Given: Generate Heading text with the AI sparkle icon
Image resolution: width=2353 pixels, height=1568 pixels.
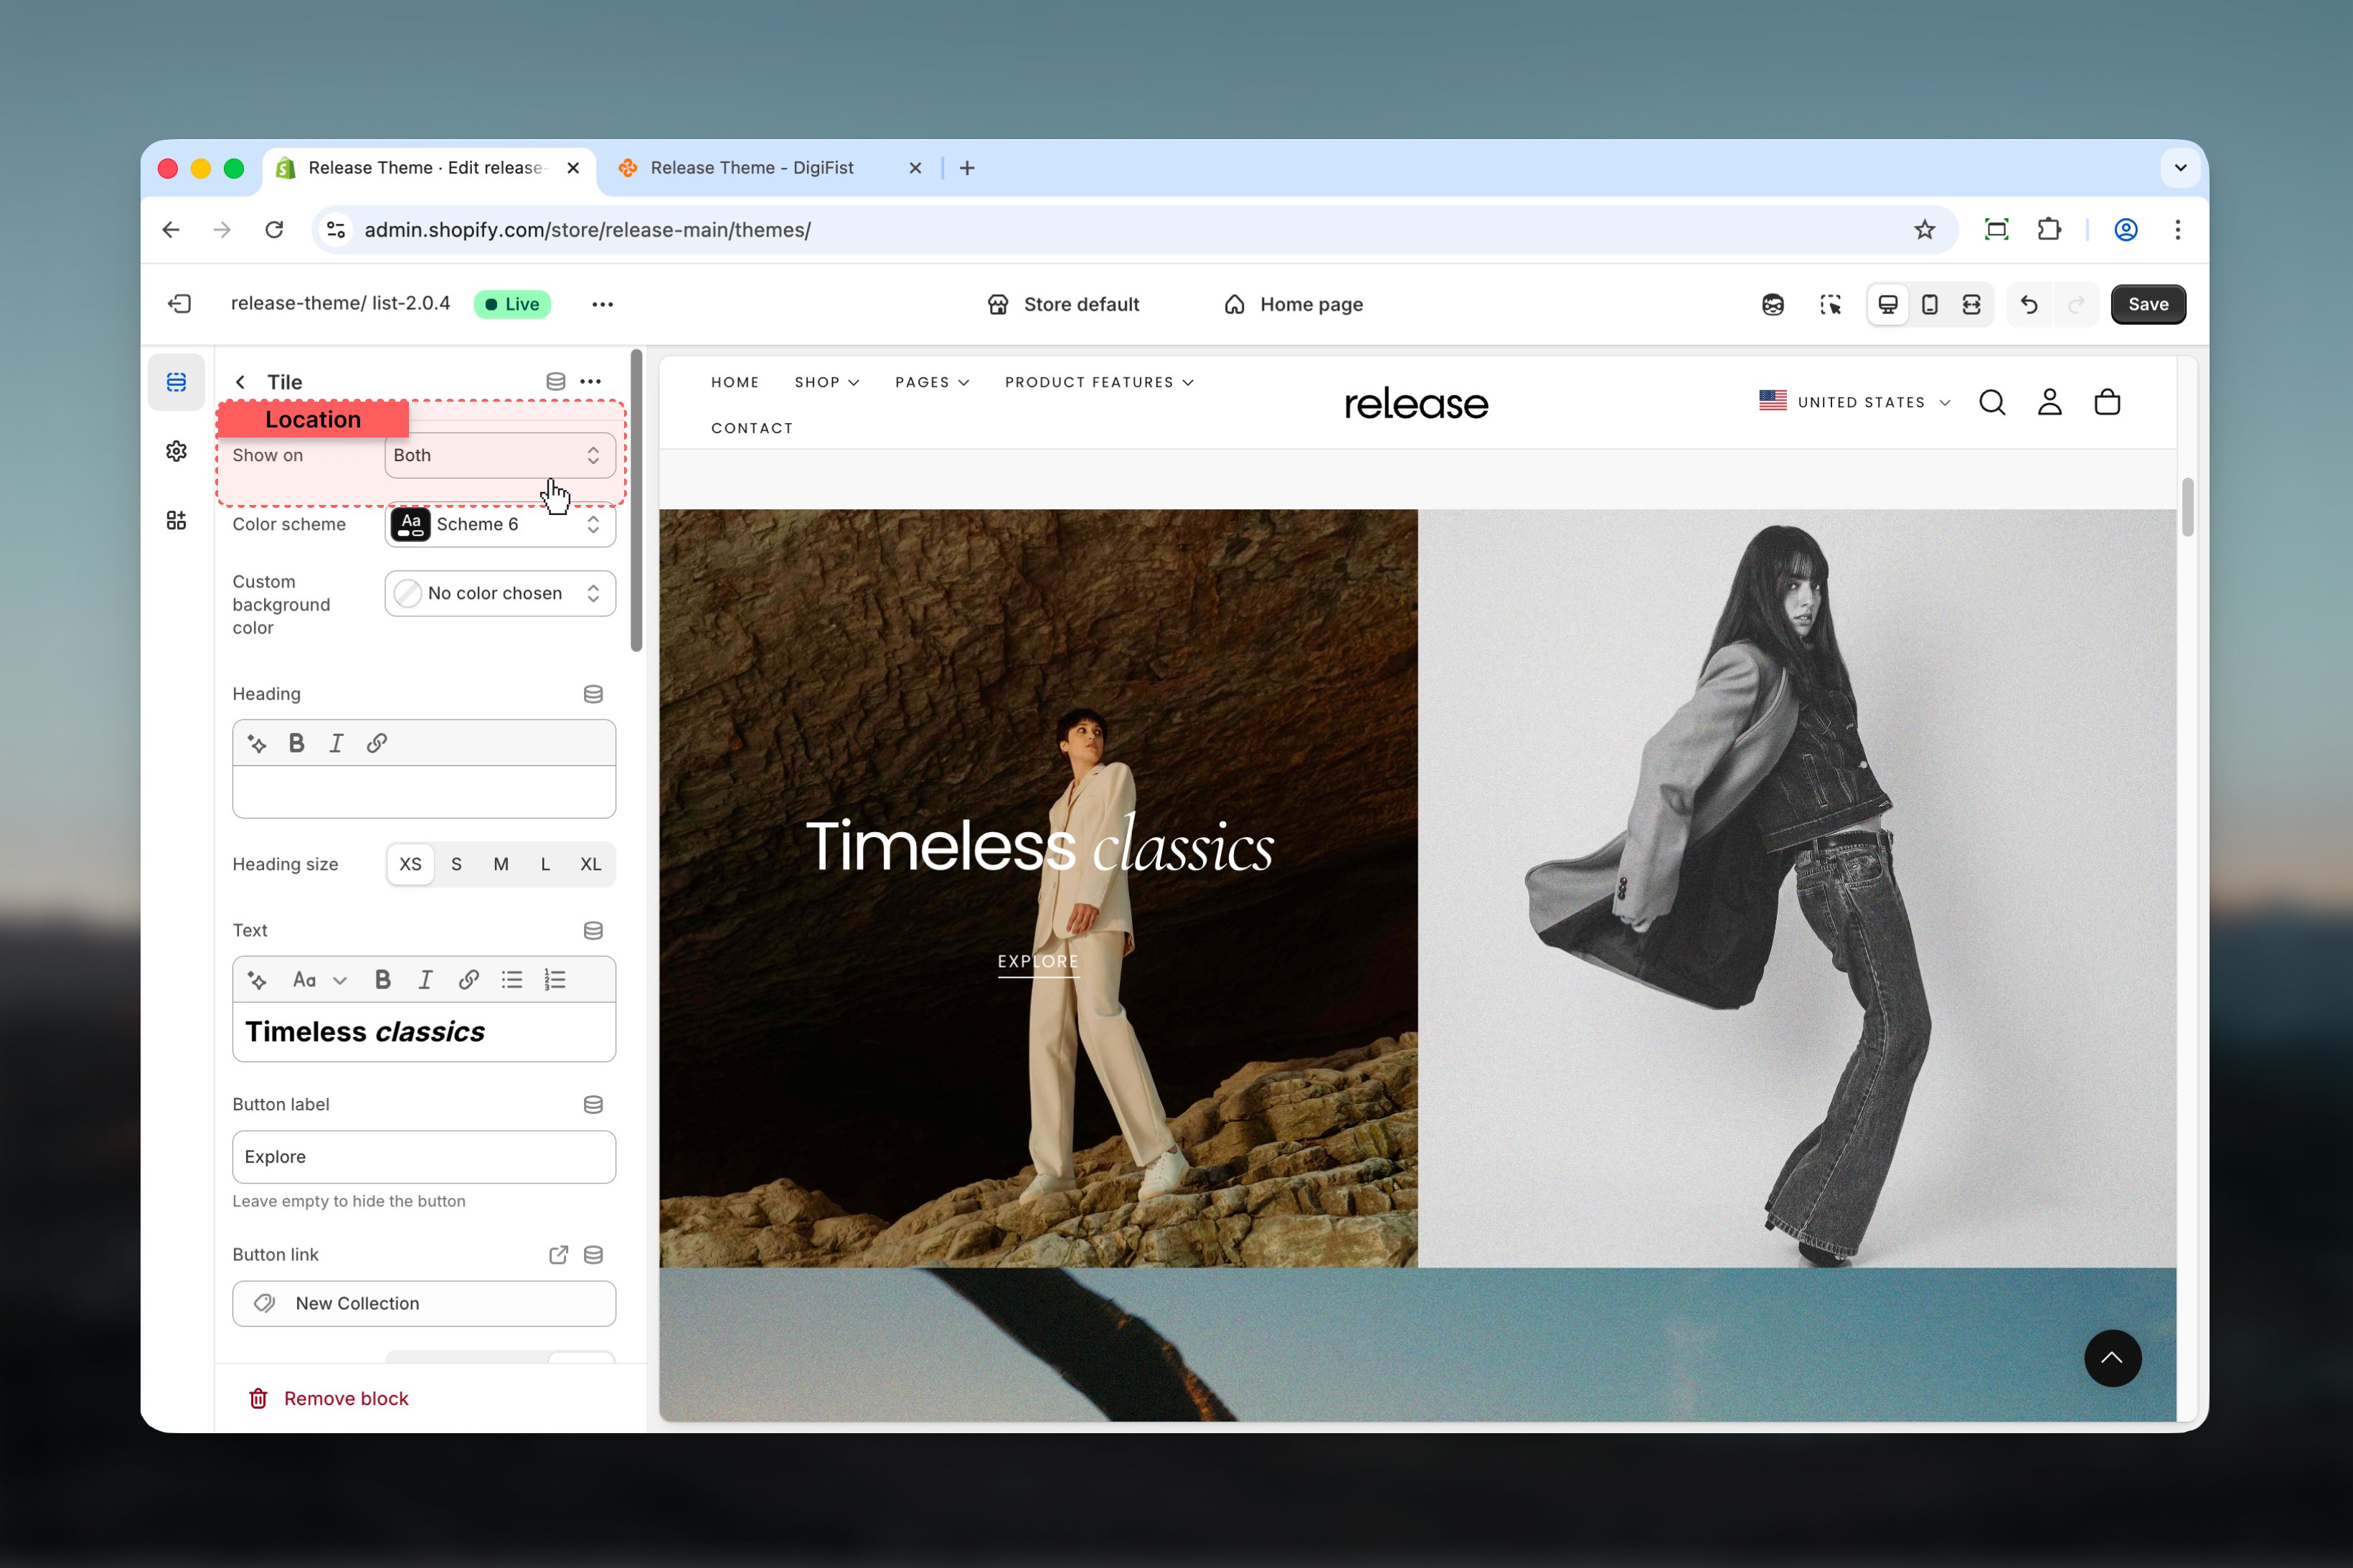Looking at the screenshot, I should coord(257,743).
